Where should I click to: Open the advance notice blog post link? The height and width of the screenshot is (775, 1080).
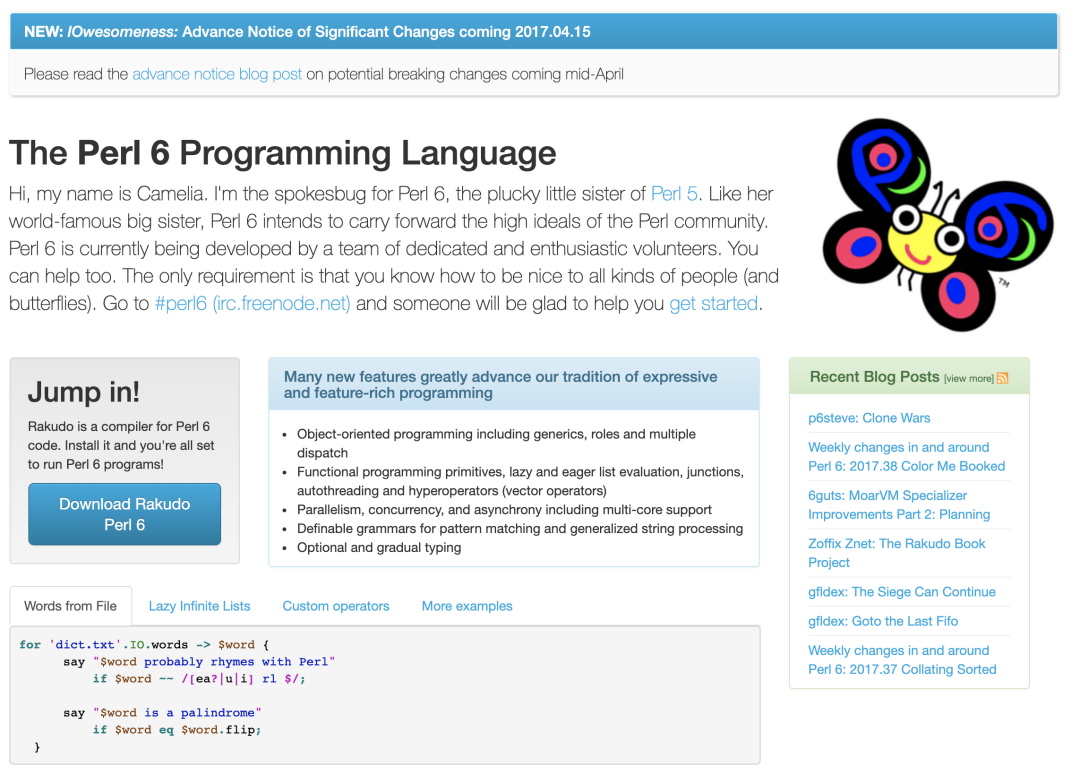tap(217, 74)
